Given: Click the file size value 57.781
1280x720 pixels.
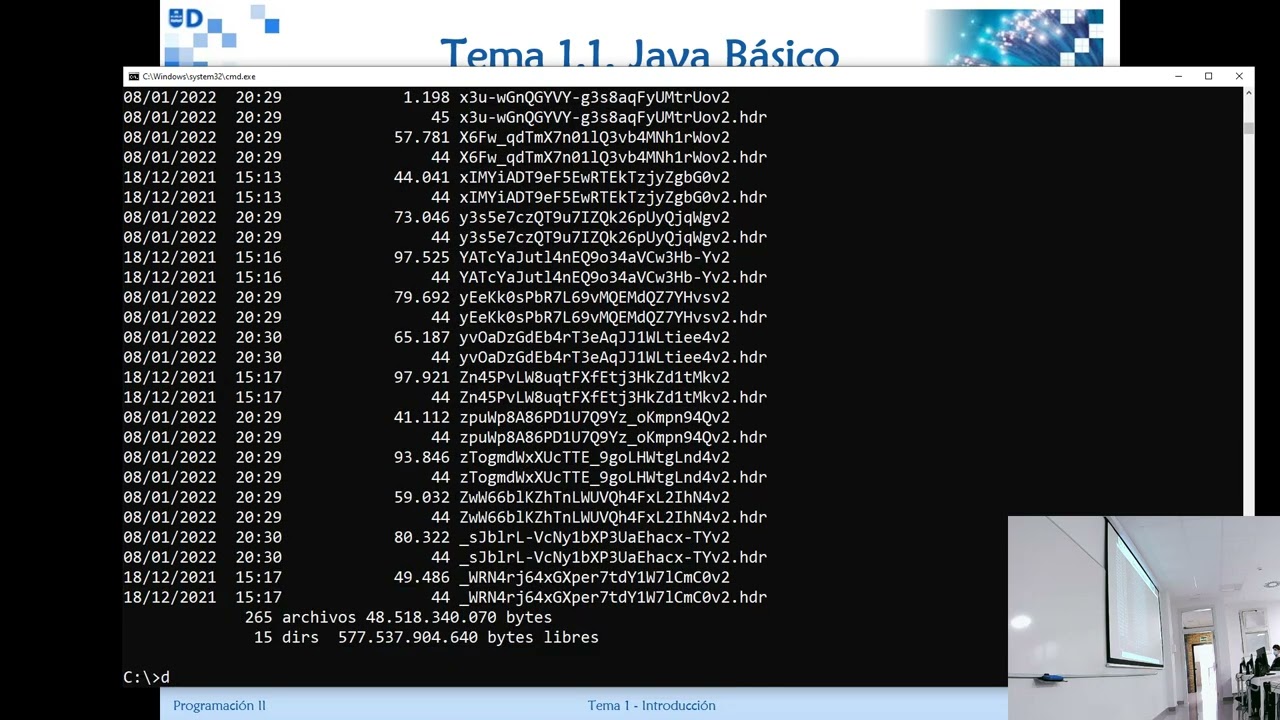Looking at the screenshot, I should [x=422, y=137].
